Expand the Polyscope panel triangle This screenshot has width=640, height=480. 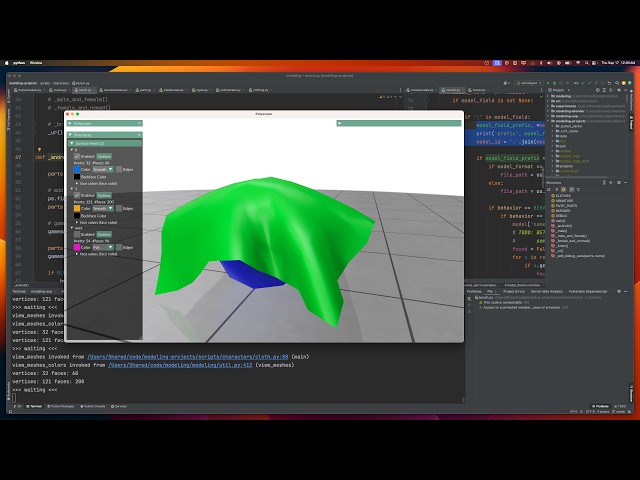point(70,123)
